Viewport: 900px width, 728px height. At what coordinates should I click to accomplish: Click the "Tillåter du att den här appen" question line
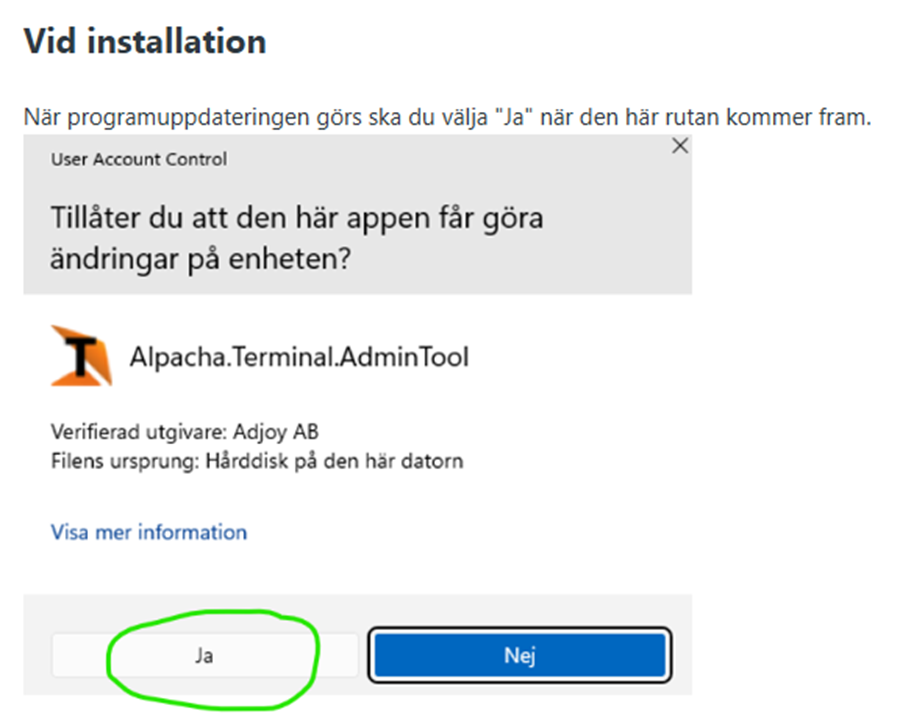pyautogui.click(x=297, y=219)
